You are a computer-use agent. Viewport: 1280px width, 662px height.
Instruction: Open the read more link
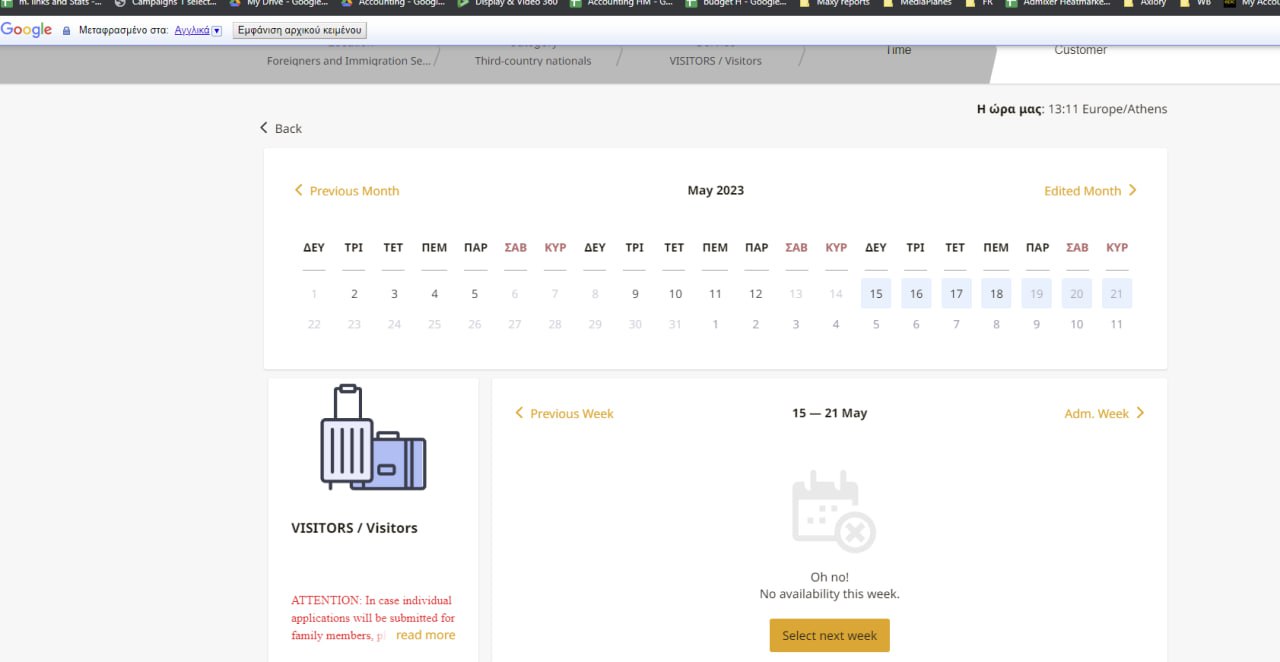click(425, 635)
